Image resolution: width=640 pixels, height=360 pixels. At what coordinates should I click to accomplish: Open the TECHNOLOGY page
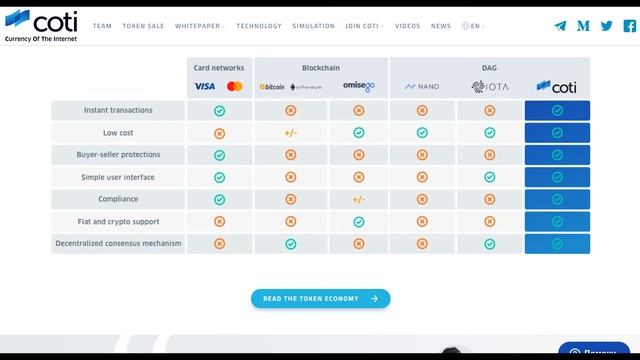coord(259,26)
